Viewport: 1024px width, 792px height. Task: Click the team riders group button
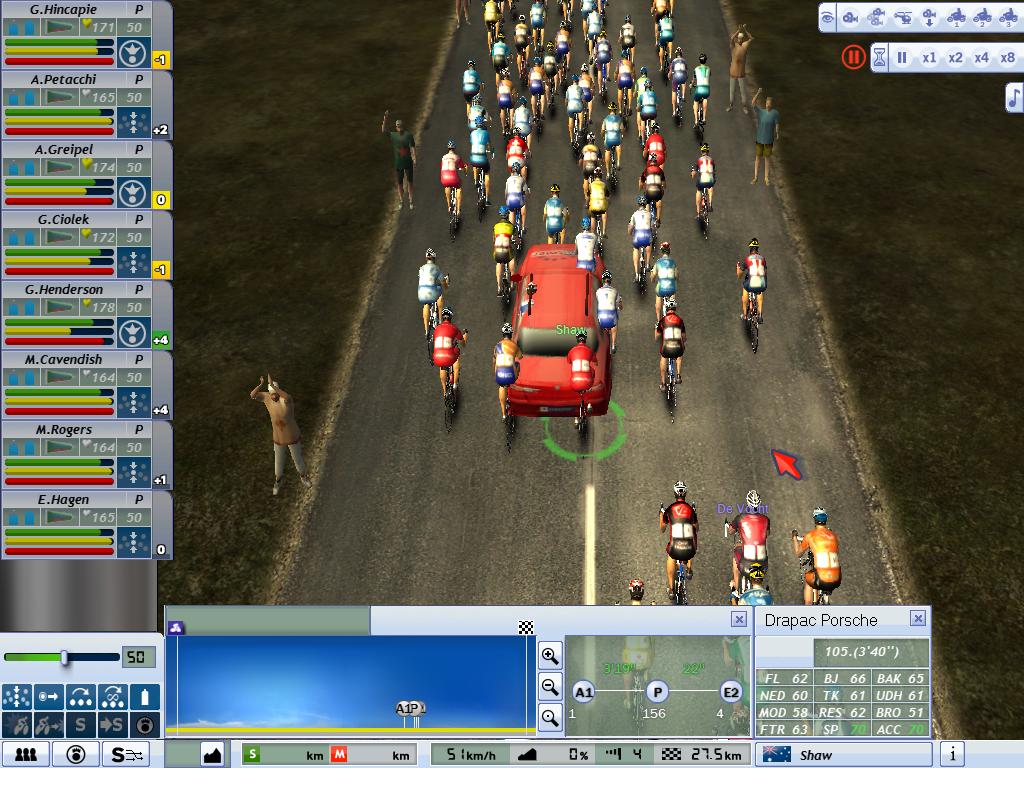(x=25, y=755)
